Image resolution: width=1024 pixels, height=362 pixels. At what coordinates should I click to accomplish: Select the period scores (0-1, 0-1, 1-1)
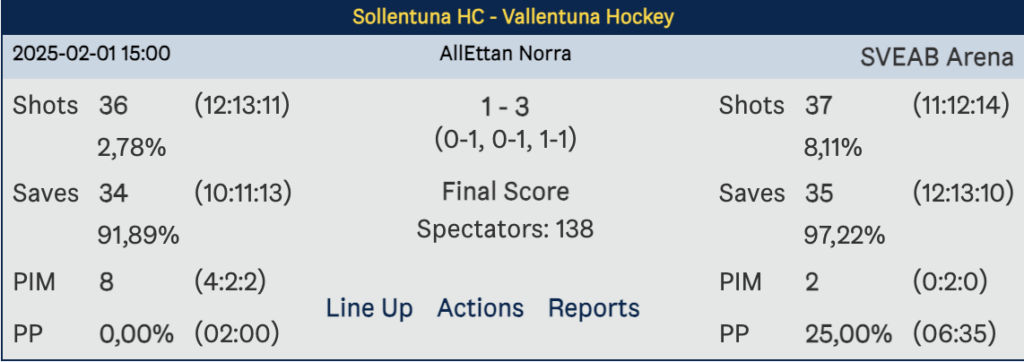tap(505, 139)
